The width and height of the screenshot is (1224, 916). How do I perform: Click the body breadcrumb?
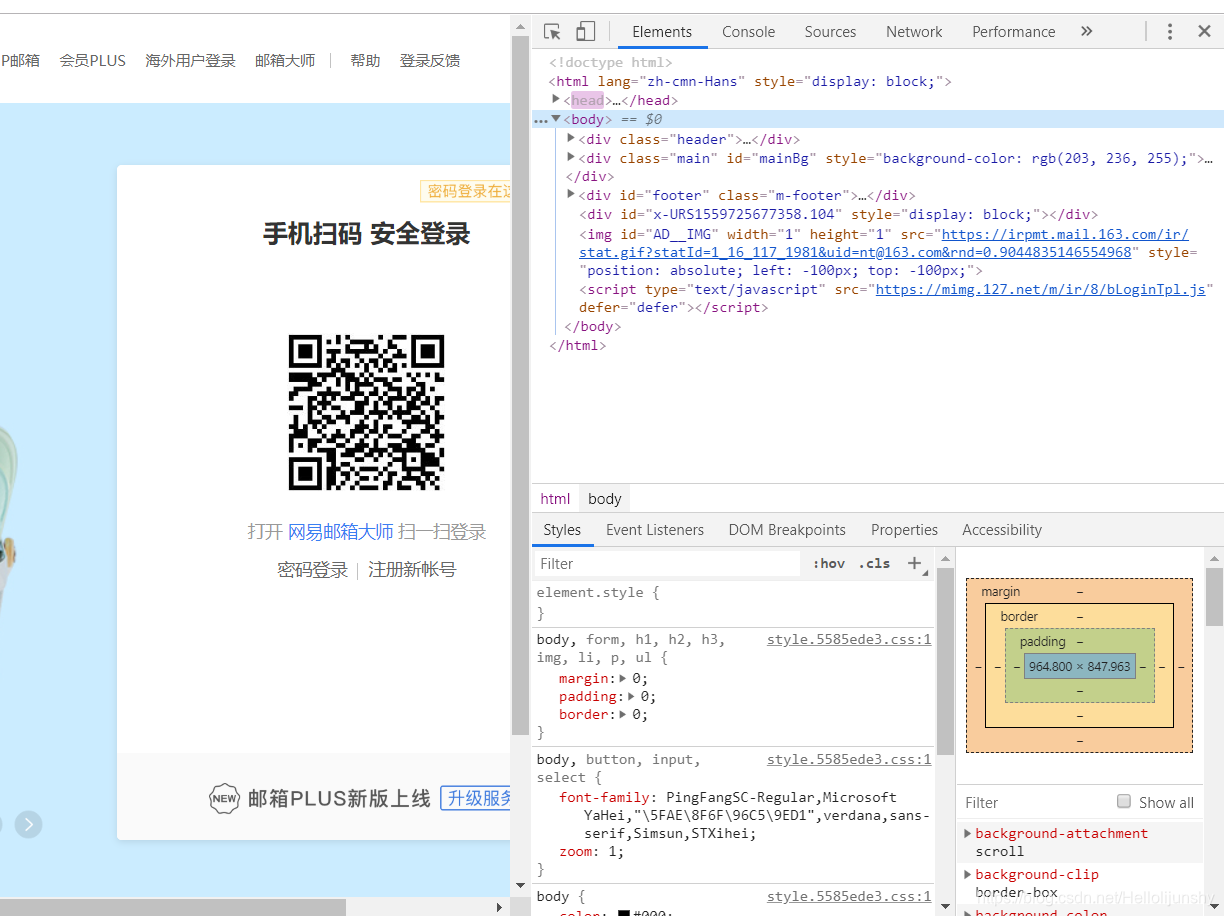605,498
